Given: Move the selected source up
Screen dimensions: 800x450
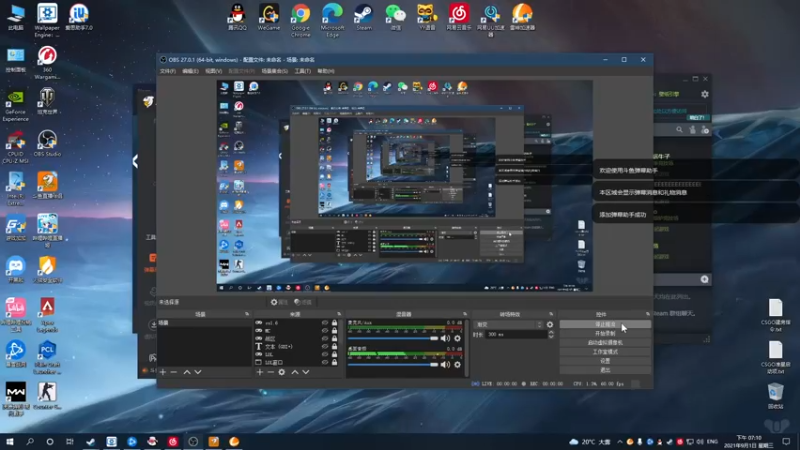Looking at the screenshot, I should (294, 372).
